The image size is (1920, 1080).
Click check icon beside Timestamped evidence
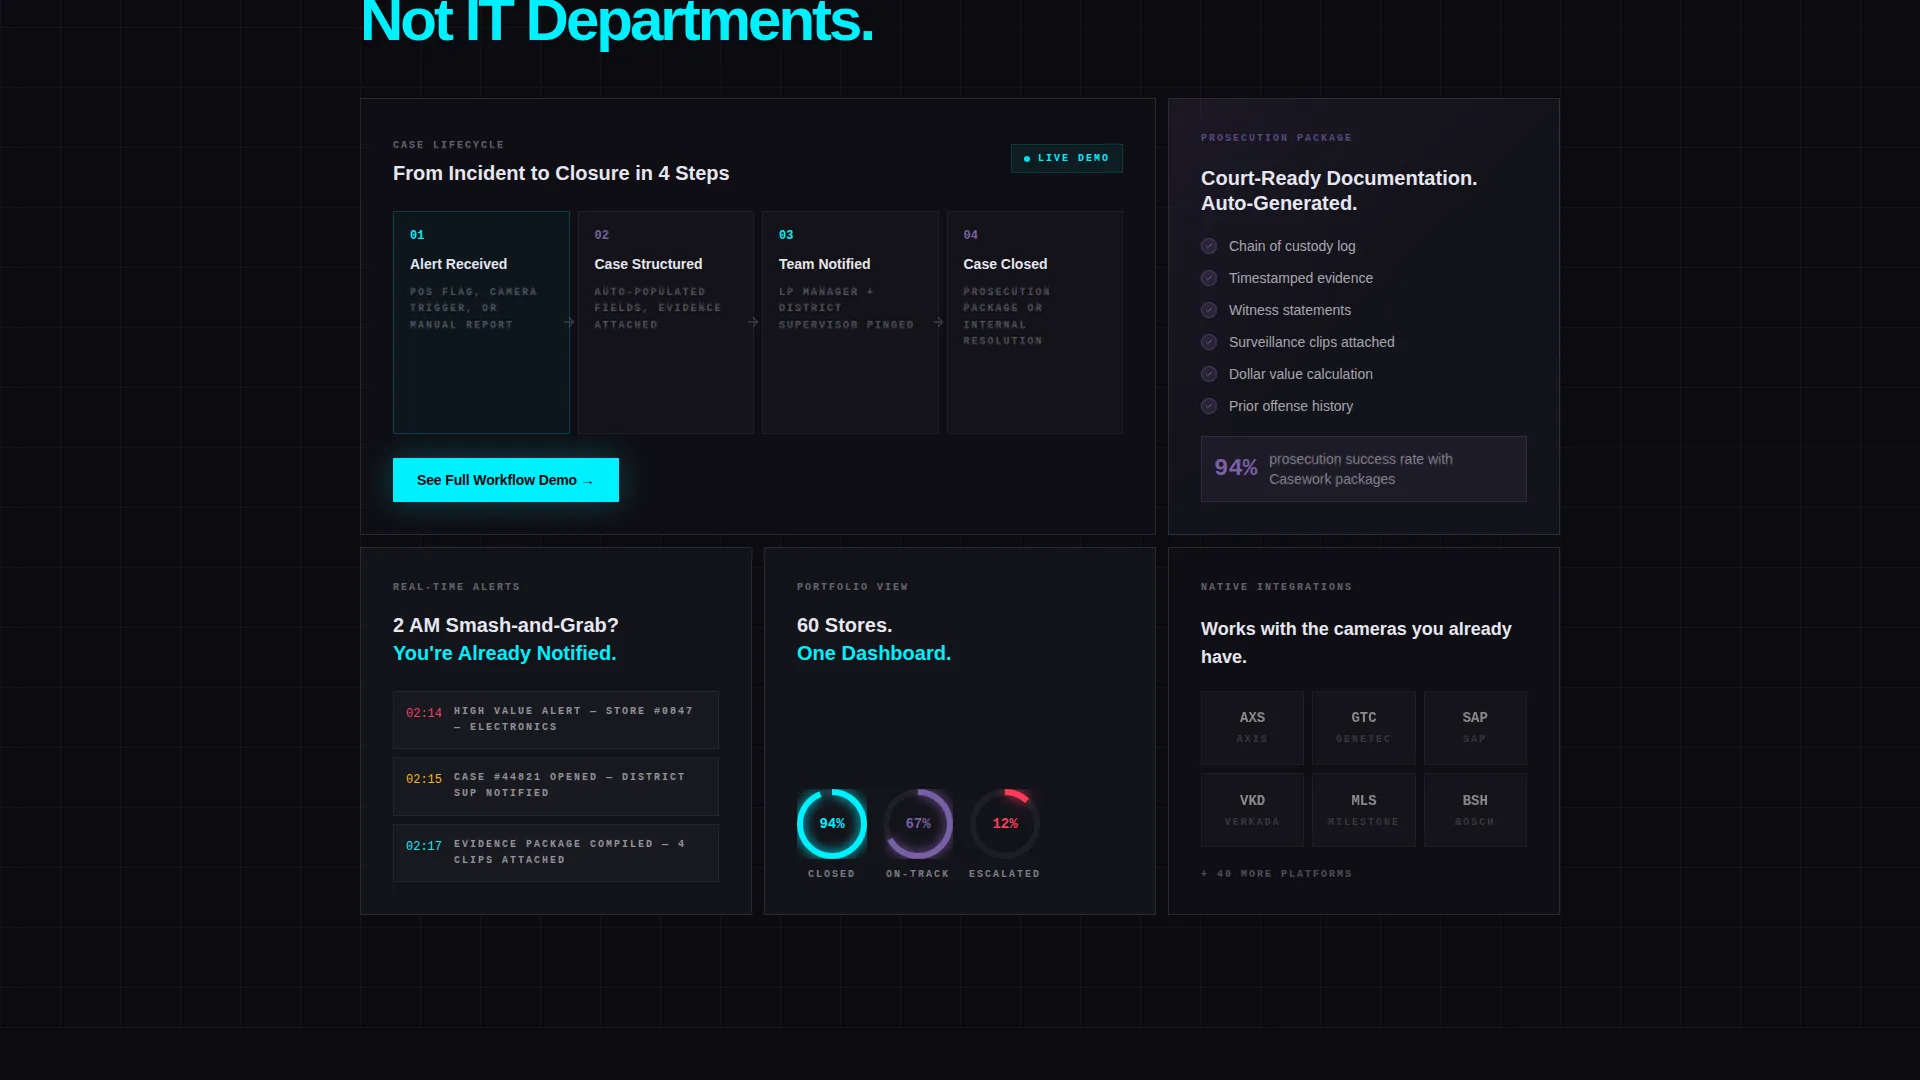coord(1209,278)
